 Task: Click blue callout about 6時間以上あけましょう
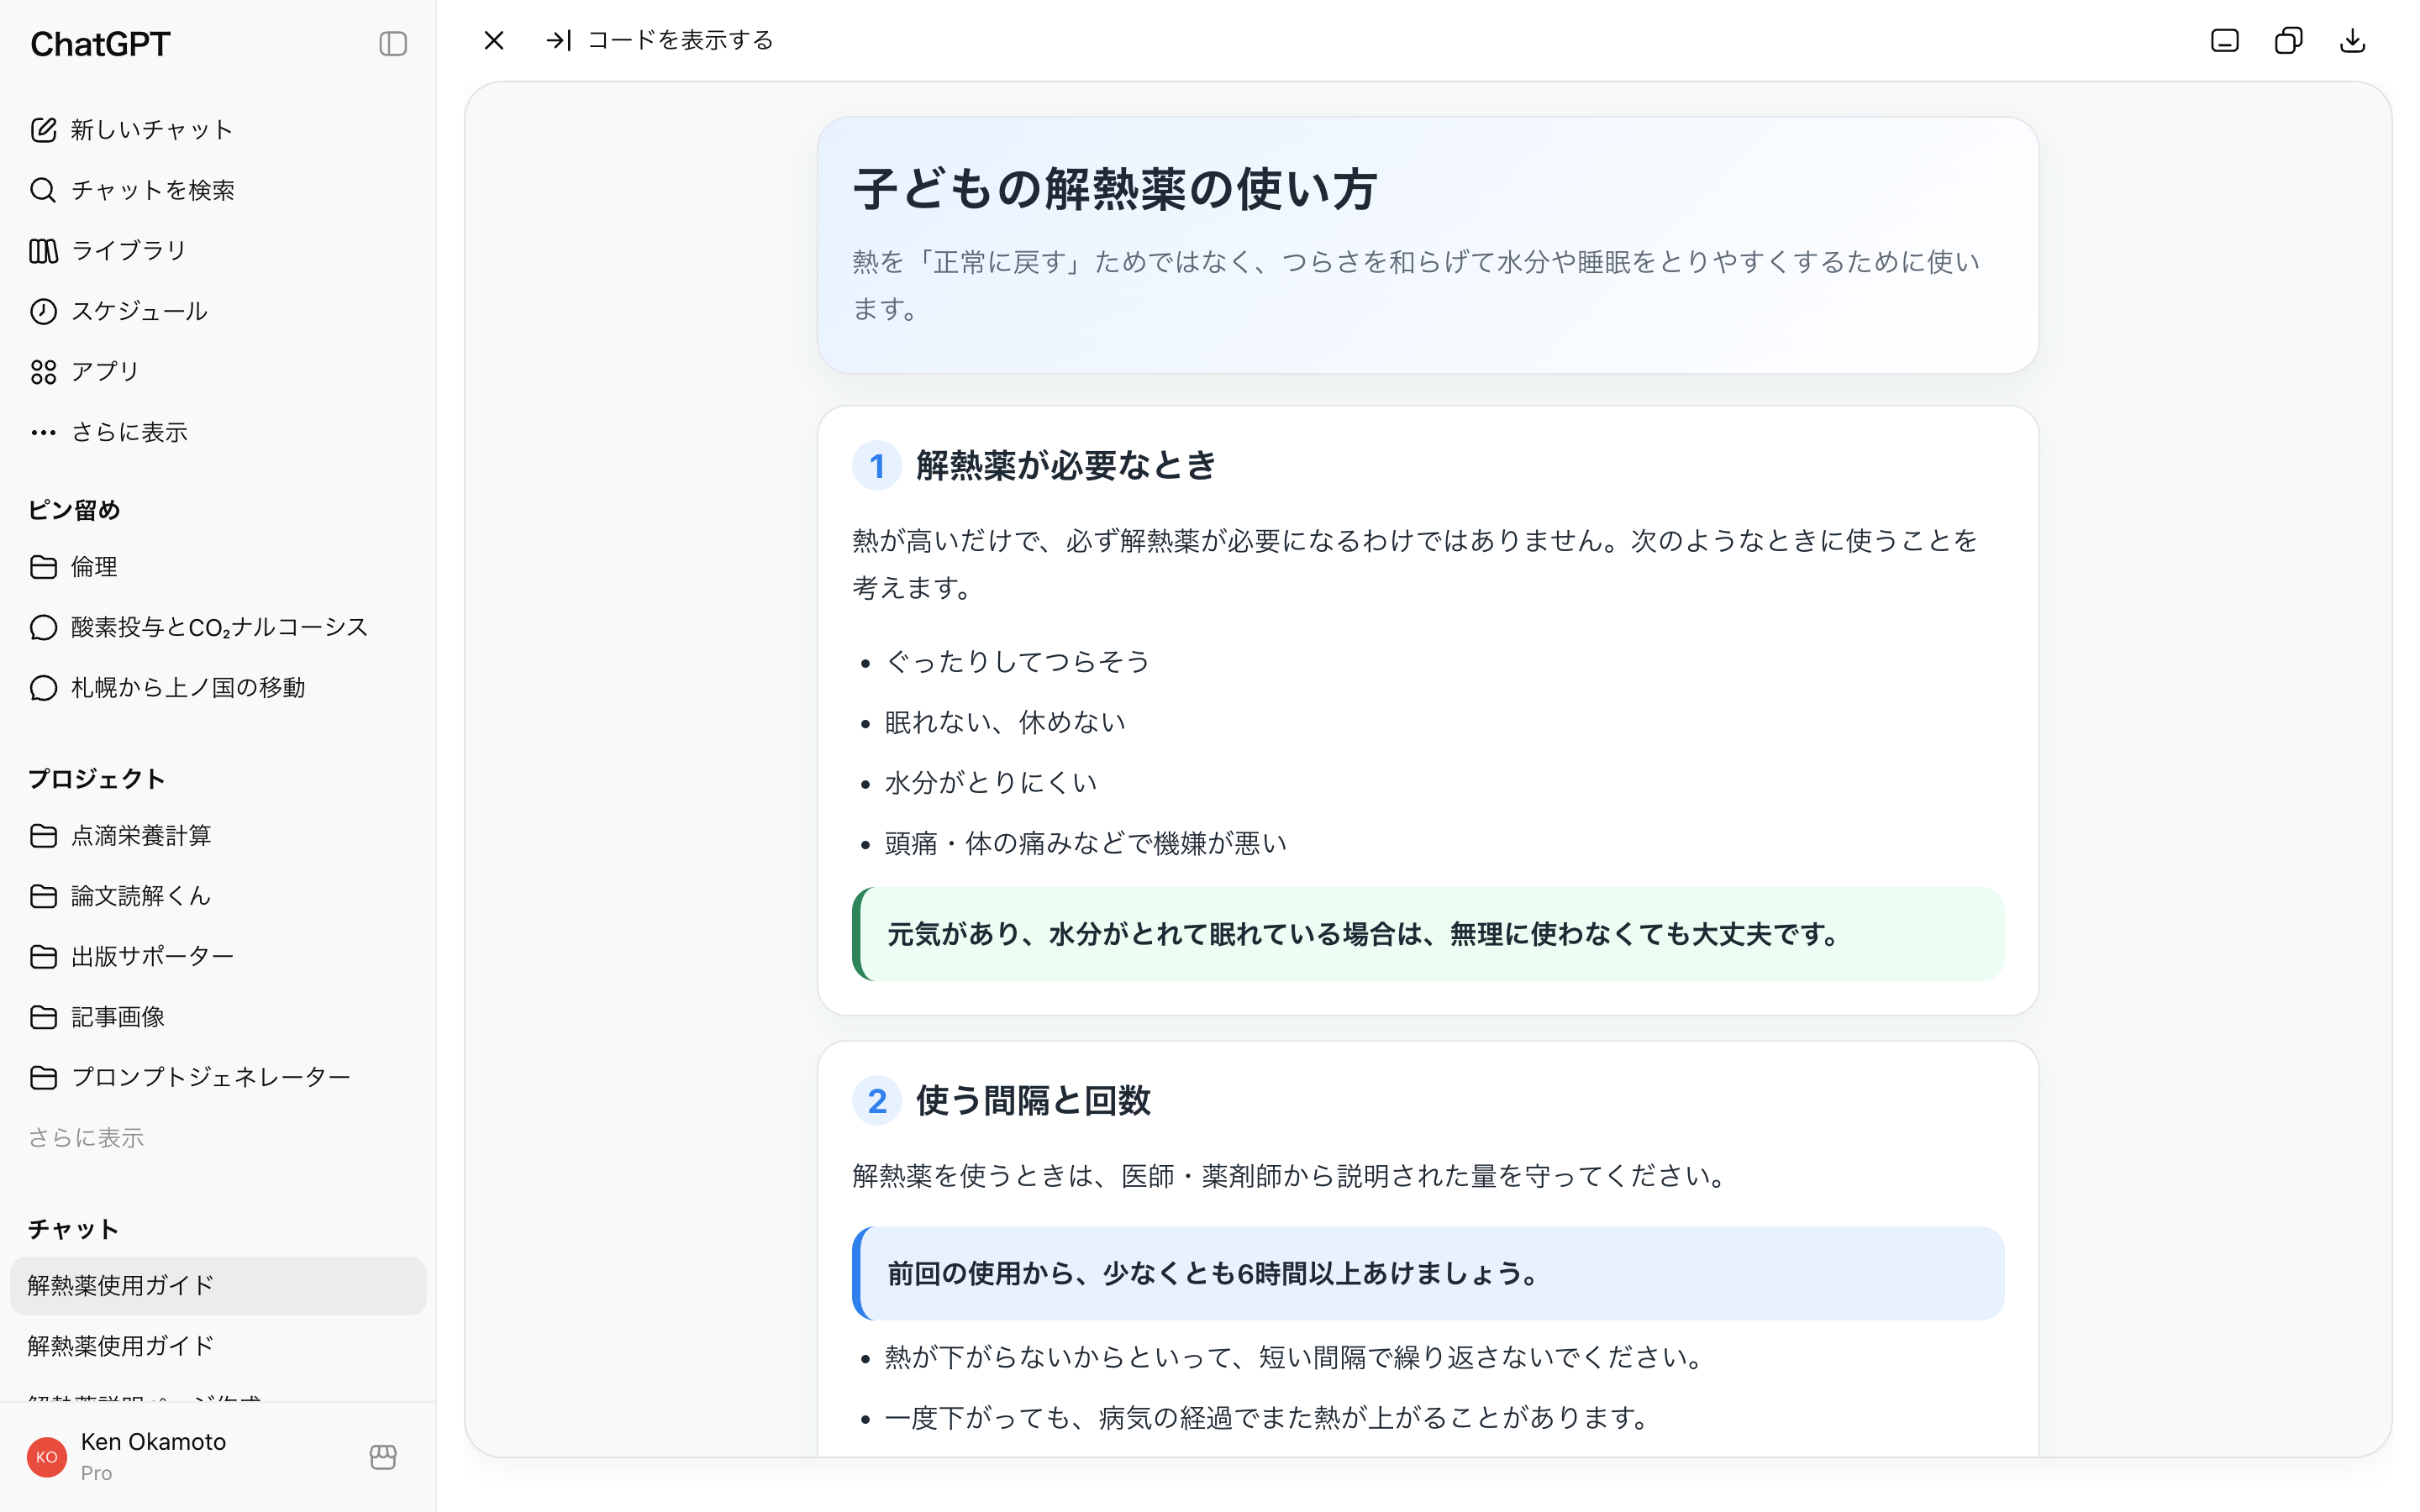click(x=1428, y=1273)
